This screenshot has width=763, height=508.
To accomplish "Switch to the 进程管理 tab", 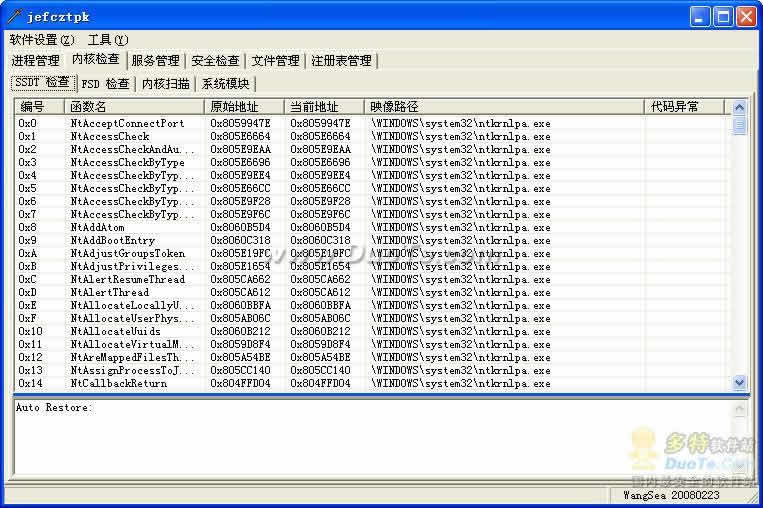I will tap(36, 61).
